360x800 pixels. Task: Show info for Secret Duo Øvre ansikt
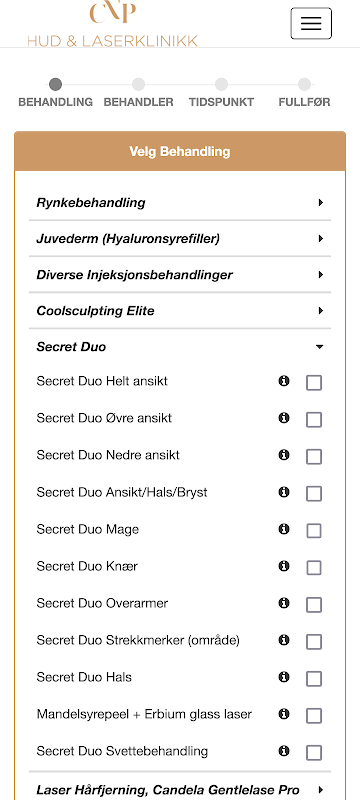pyautogui.click(x=284, y=418)
